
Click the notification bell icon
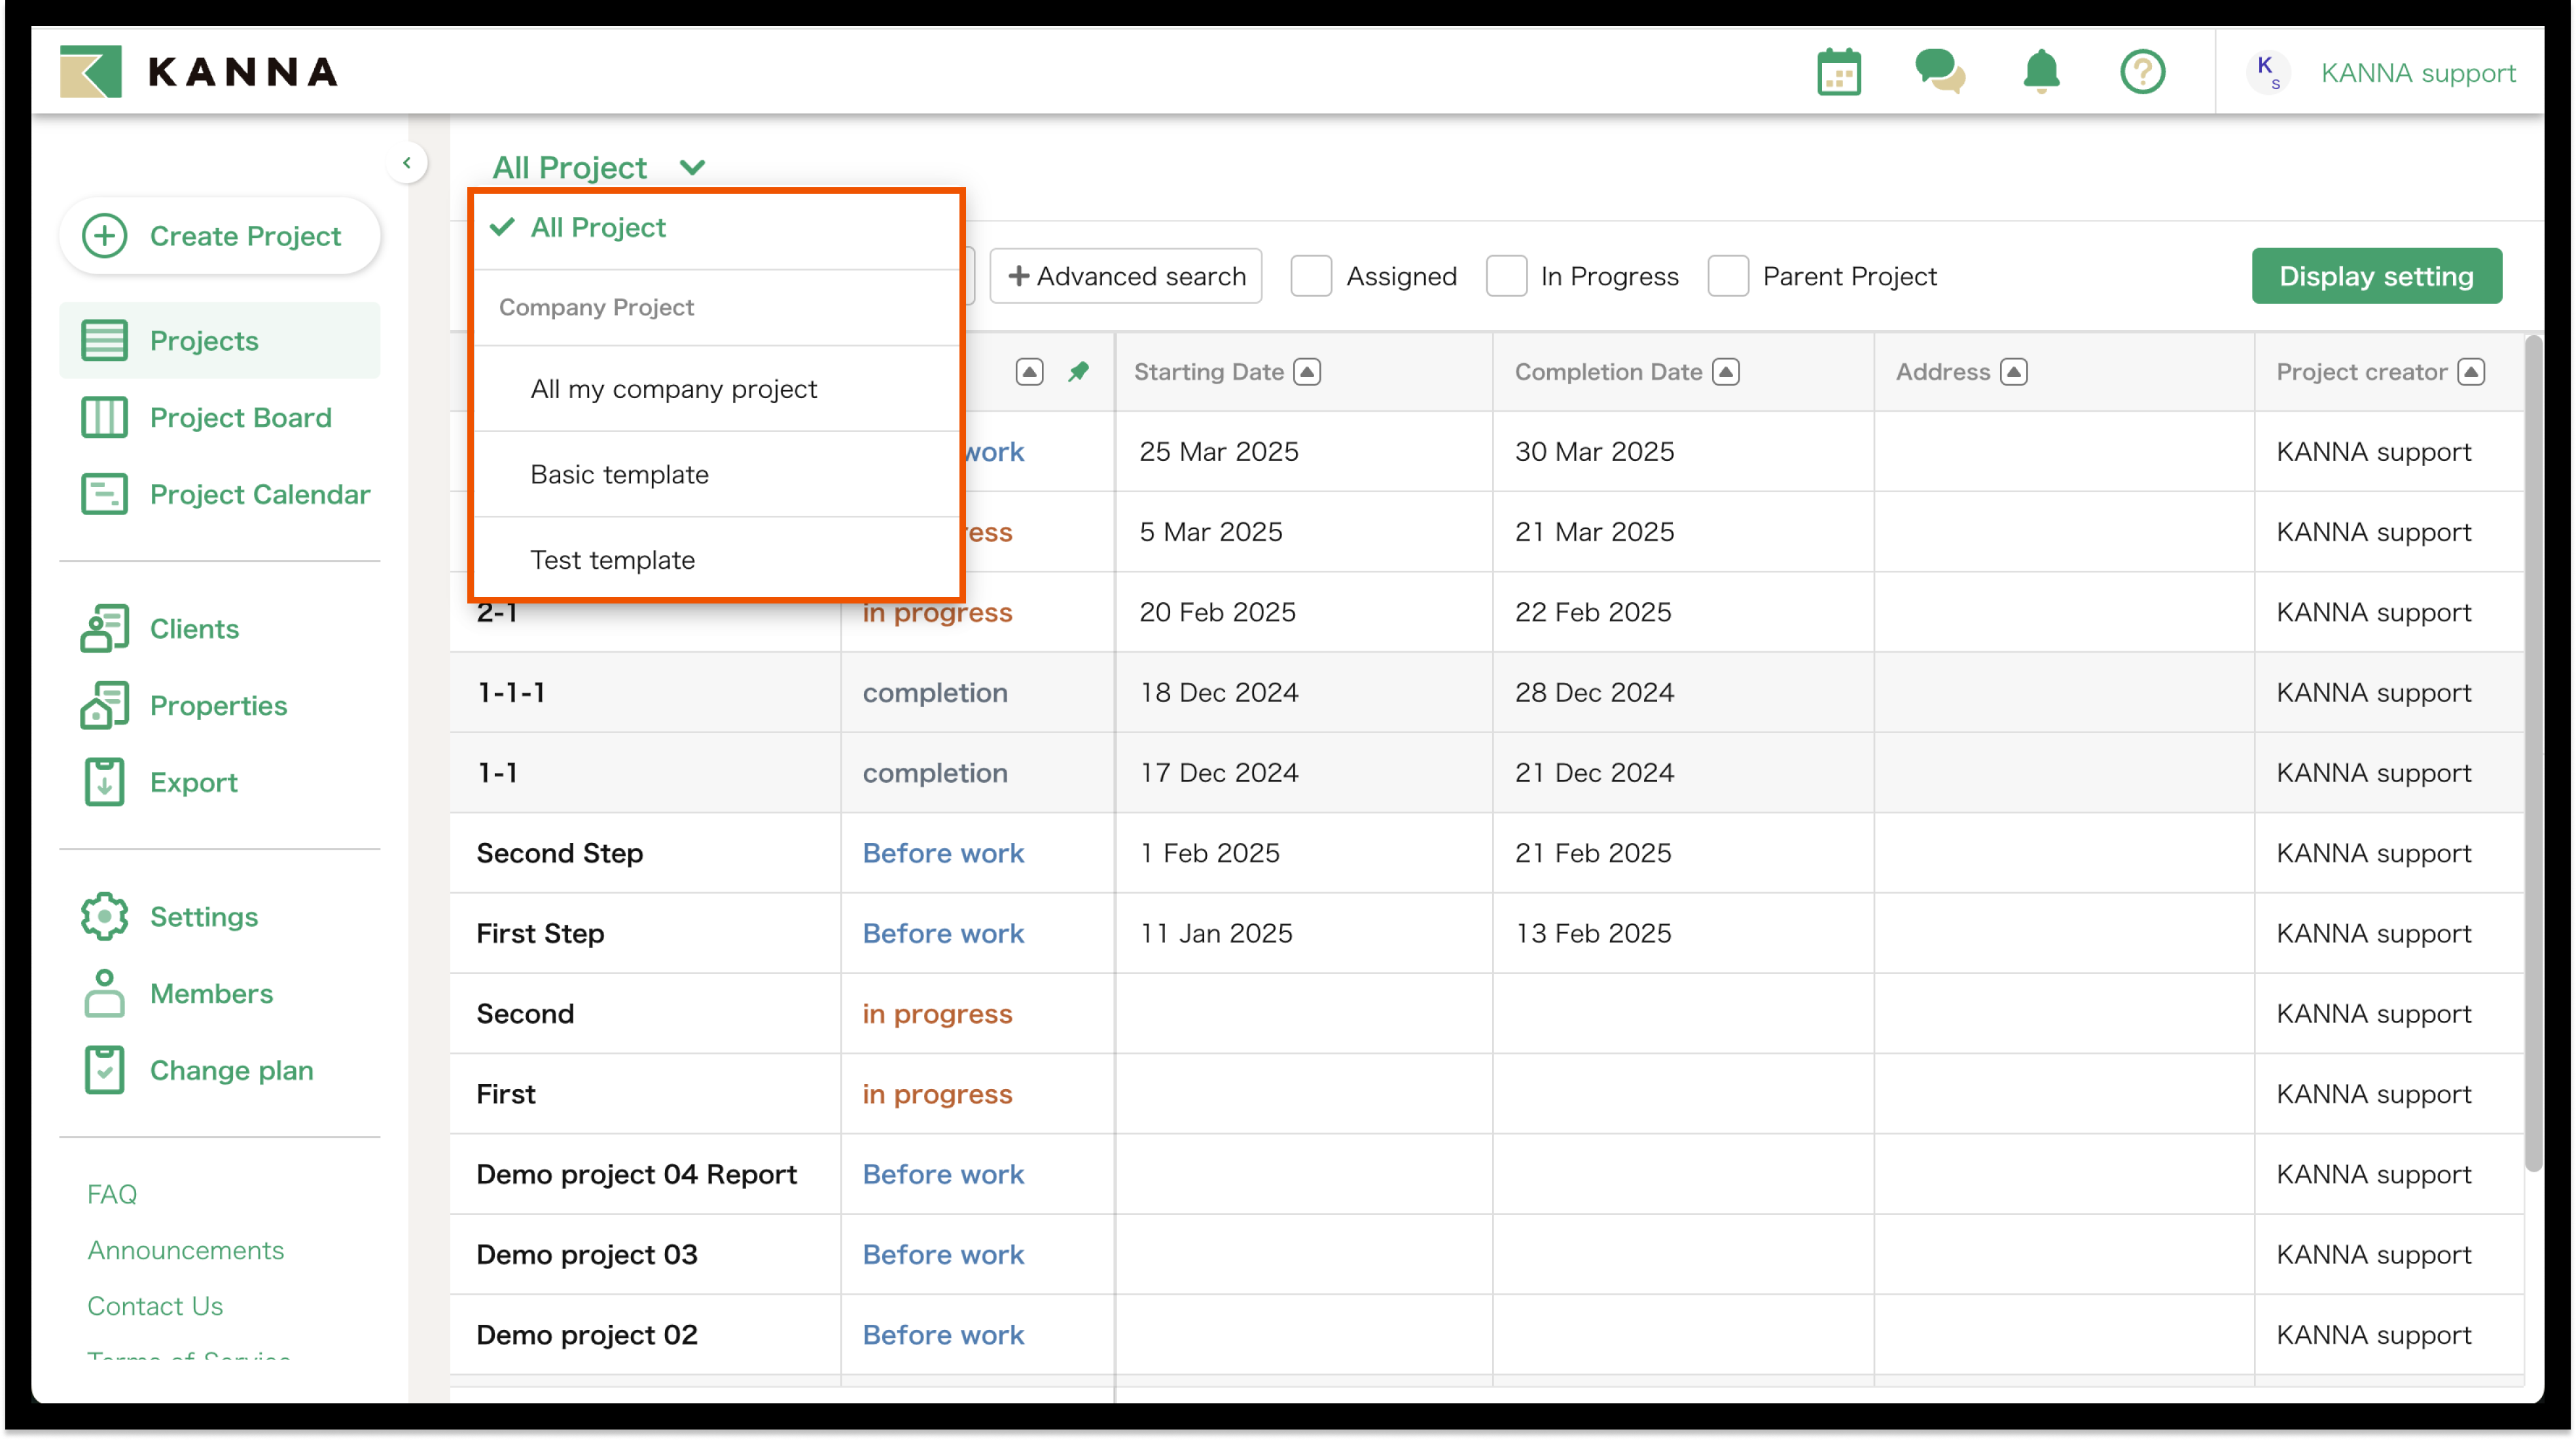click(x=2041, y=72)
